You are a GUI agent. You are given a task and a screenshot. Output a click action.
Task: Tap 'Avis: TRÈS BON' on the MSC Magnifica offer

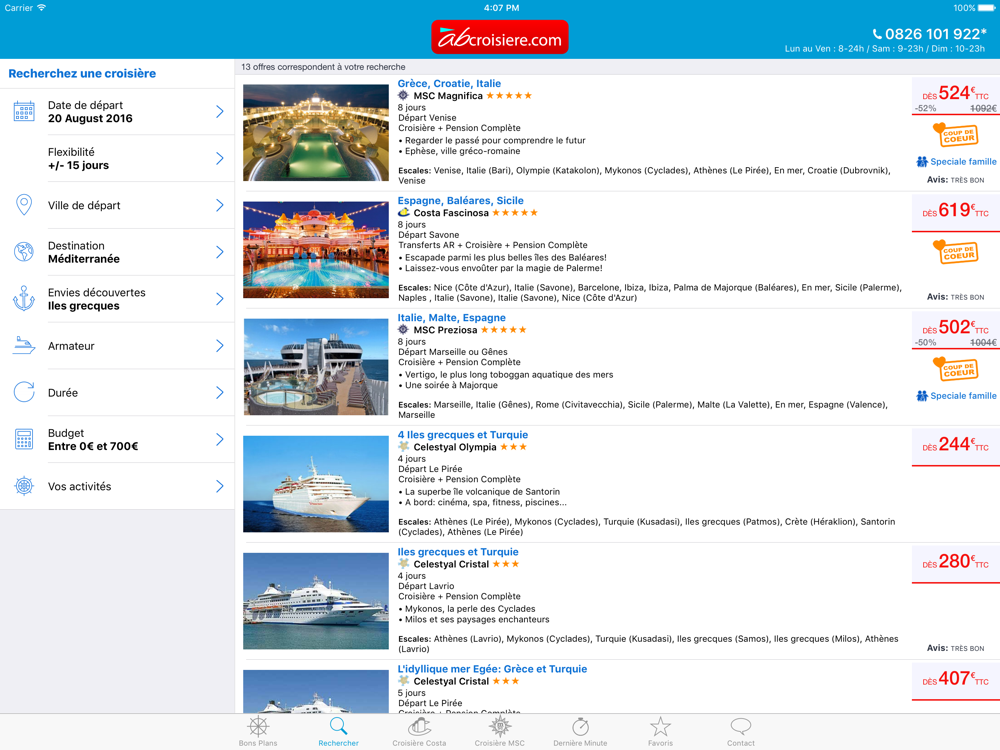[955, 180]
